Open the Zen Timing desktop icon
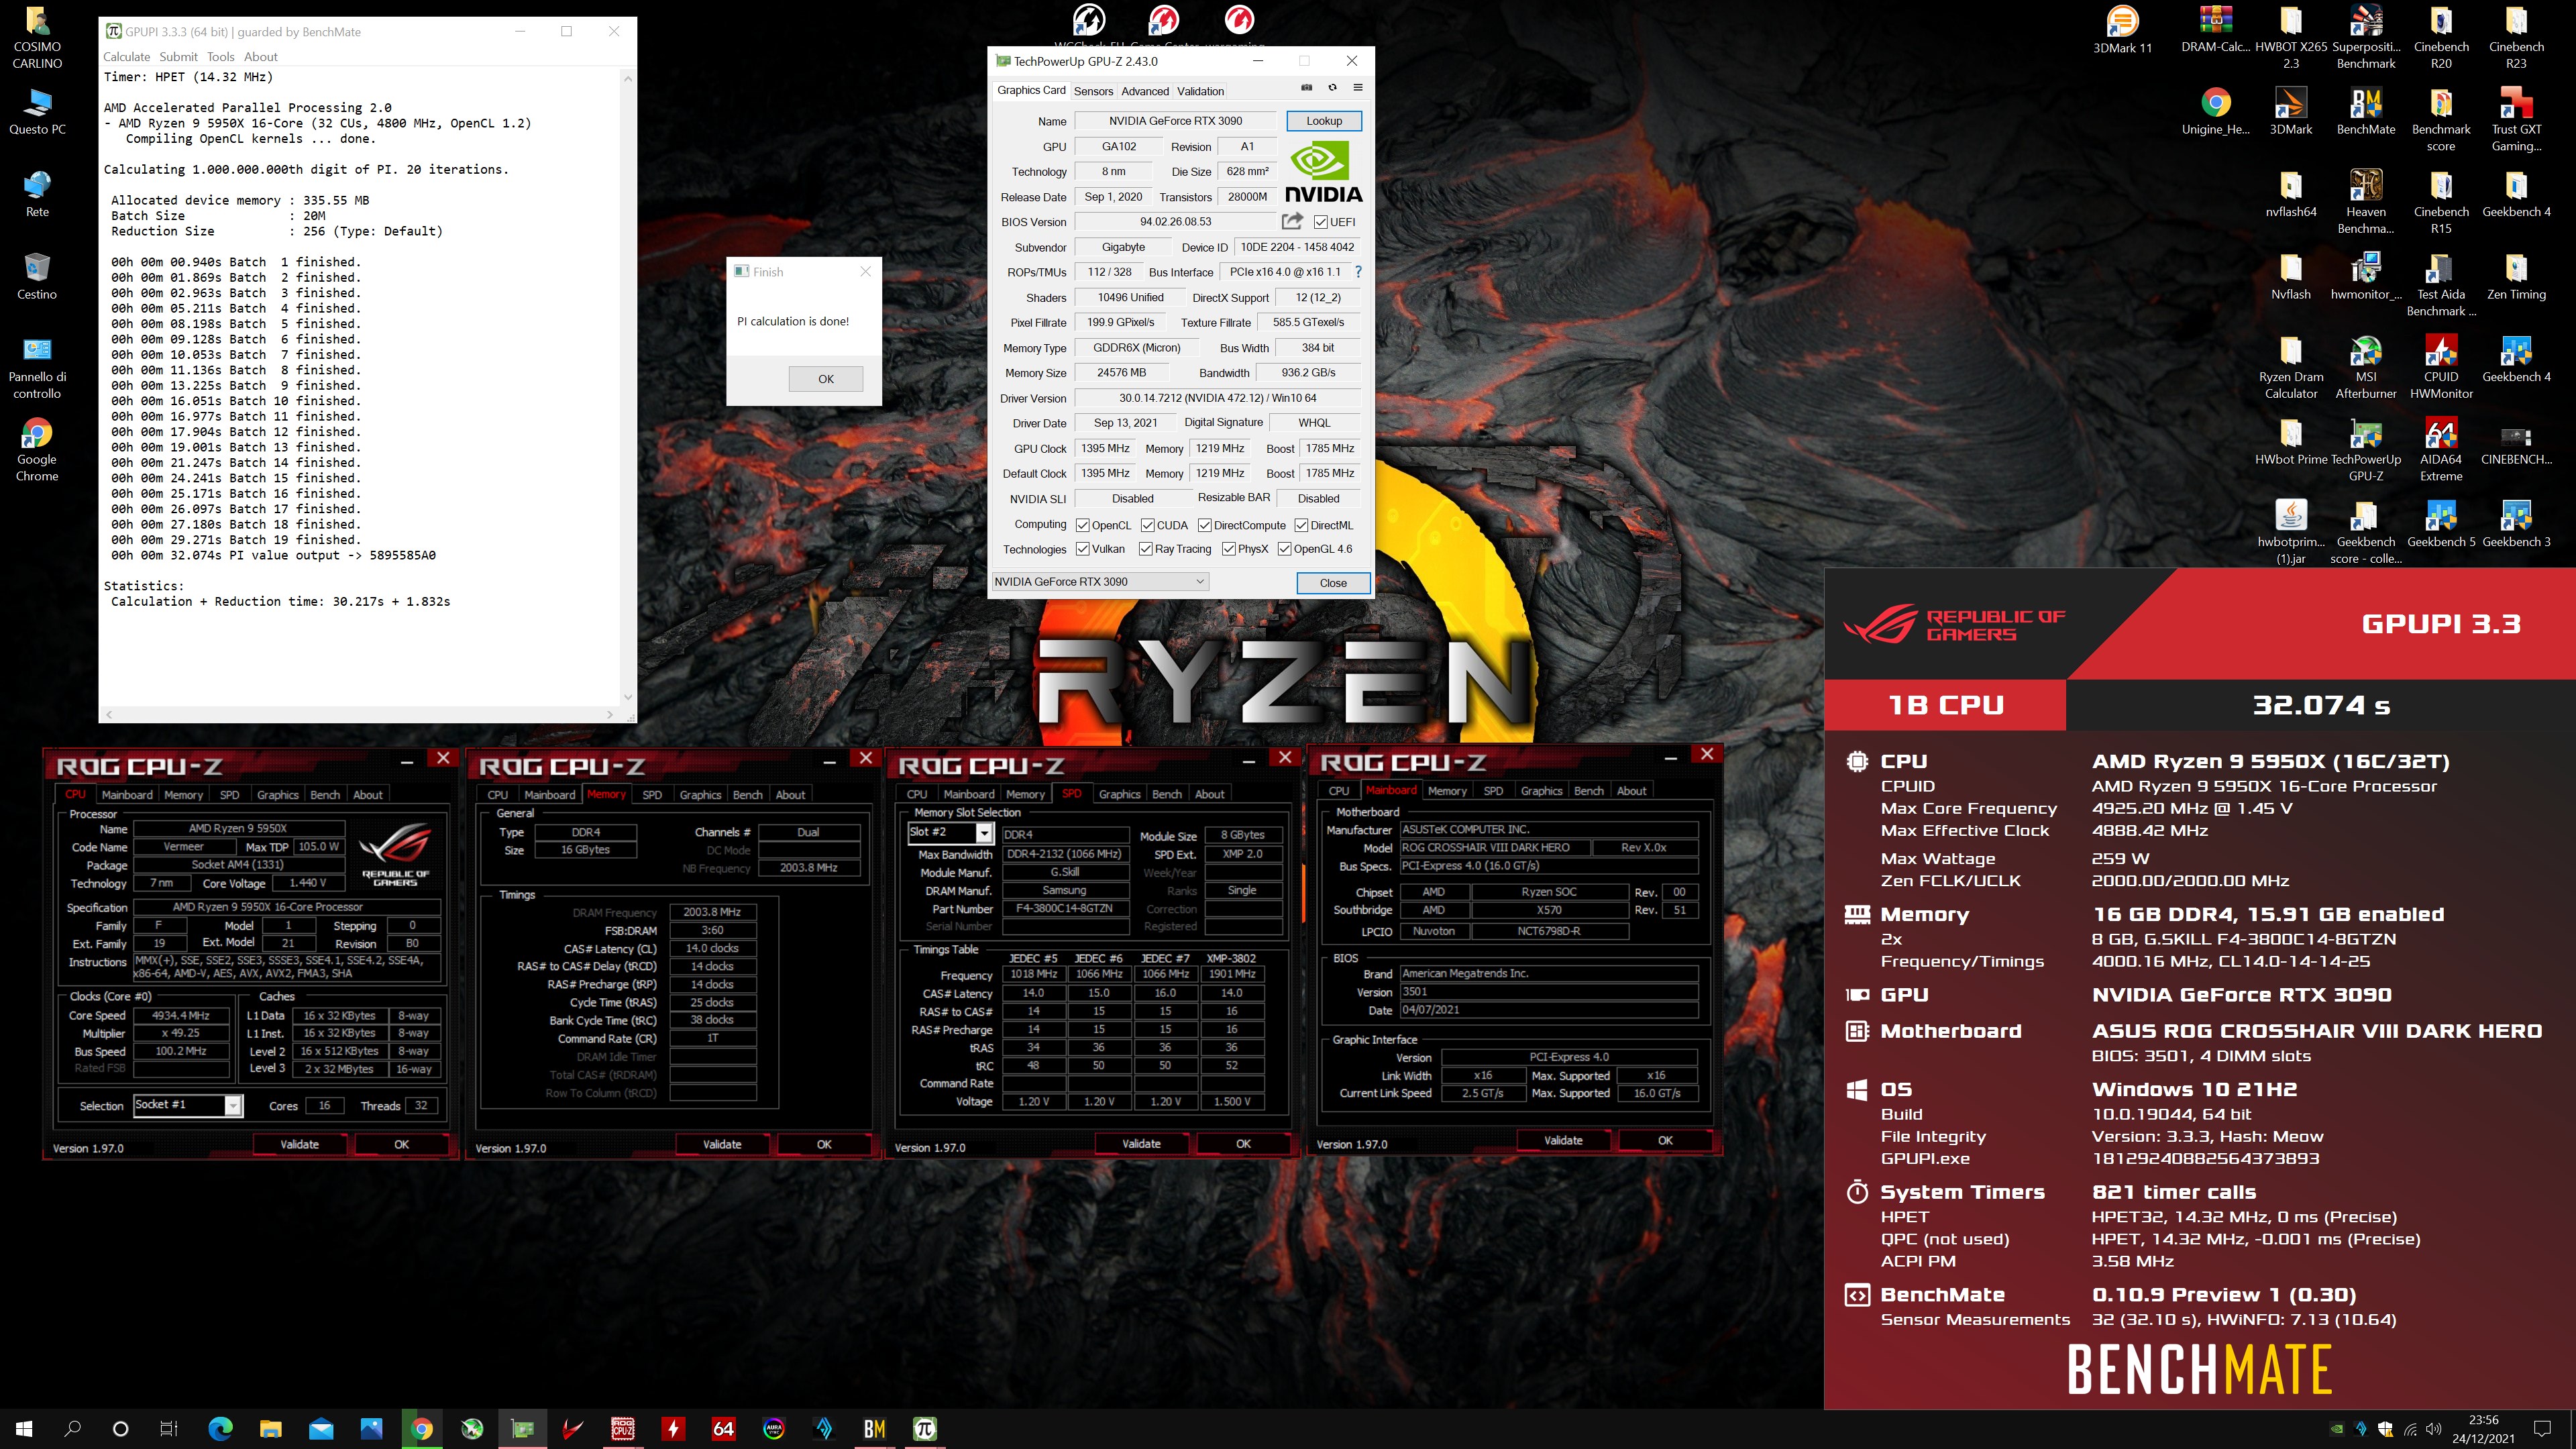 point(2516,276)
